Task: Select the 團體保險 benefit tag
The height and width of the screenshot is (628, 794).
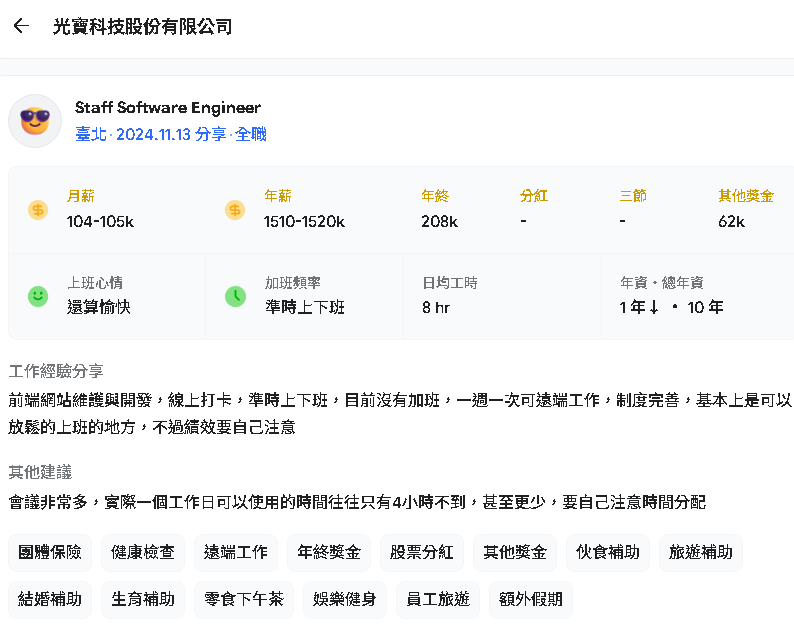Action: [50, 552]
